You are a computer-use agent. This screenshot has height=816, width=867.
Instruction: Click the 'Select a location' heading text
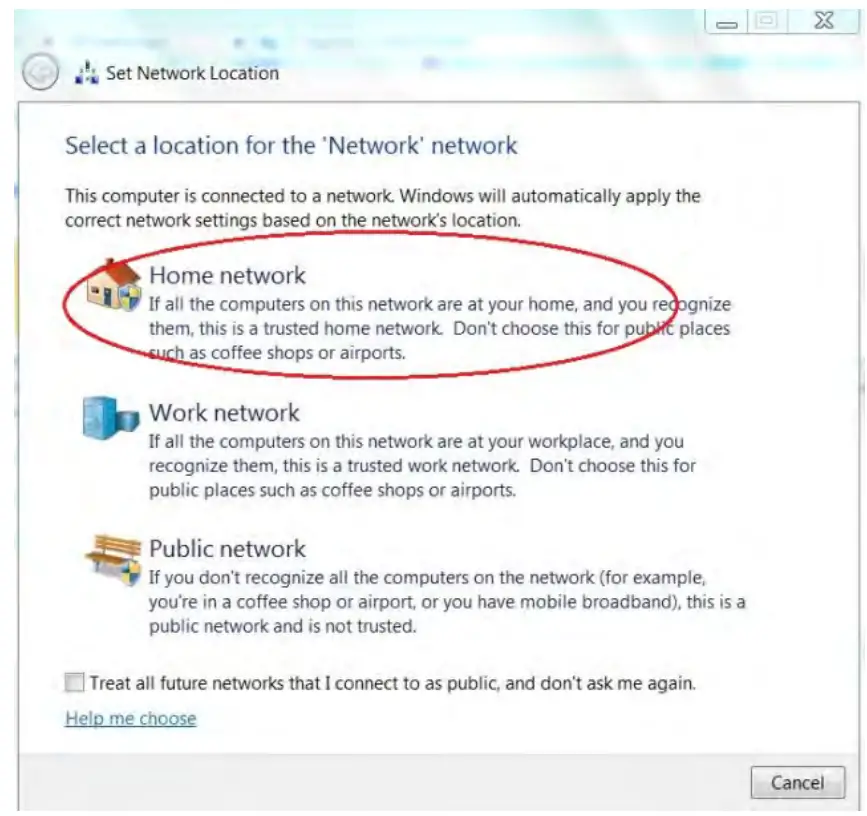(291, 146)
